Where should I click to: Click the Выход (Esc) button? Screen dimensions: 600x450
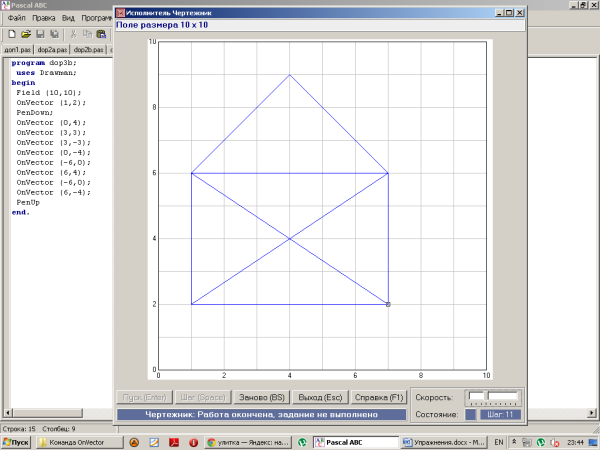[320, 396]
